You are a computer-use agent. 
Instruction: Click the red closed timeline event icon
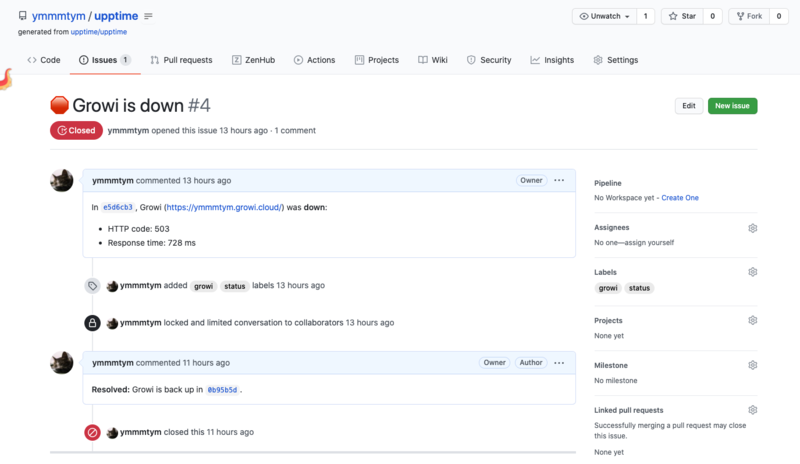pos(92,432)
